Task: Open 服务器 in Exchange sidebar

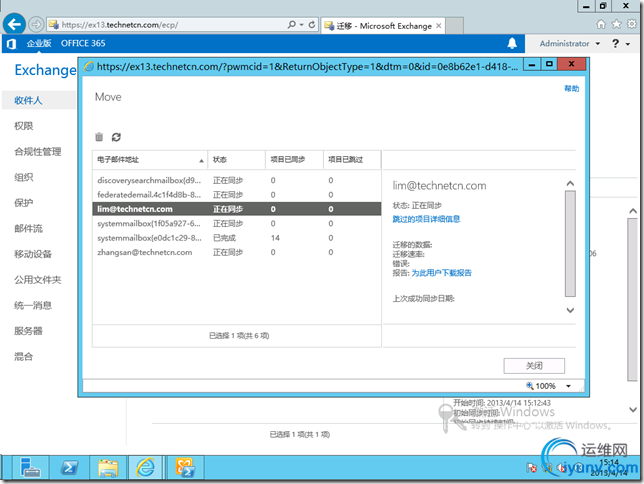Action: pos(28,331)
